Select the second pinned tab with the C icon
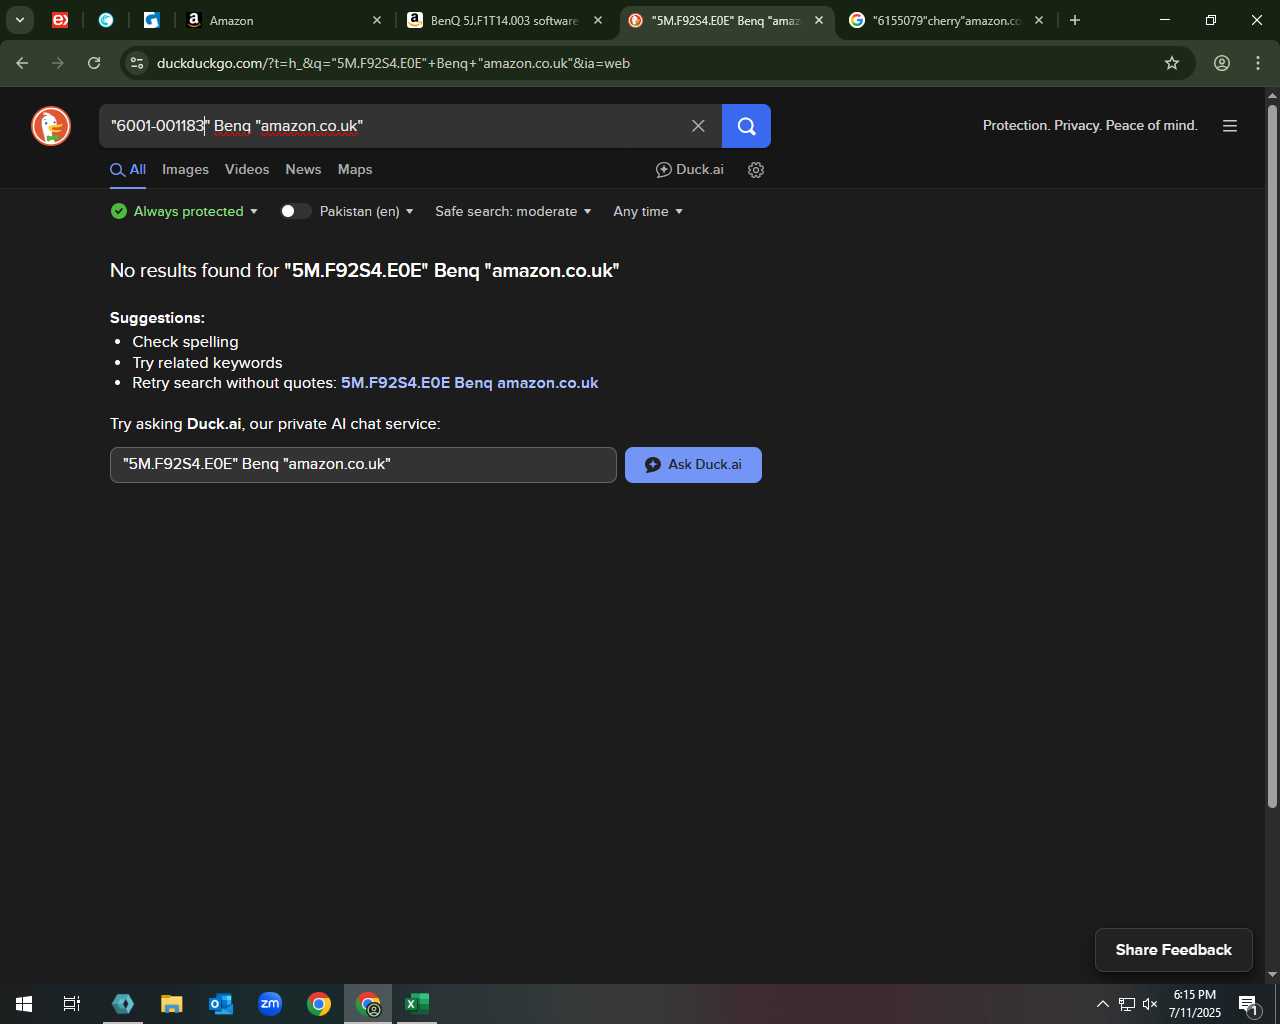 tap(106, 20)
